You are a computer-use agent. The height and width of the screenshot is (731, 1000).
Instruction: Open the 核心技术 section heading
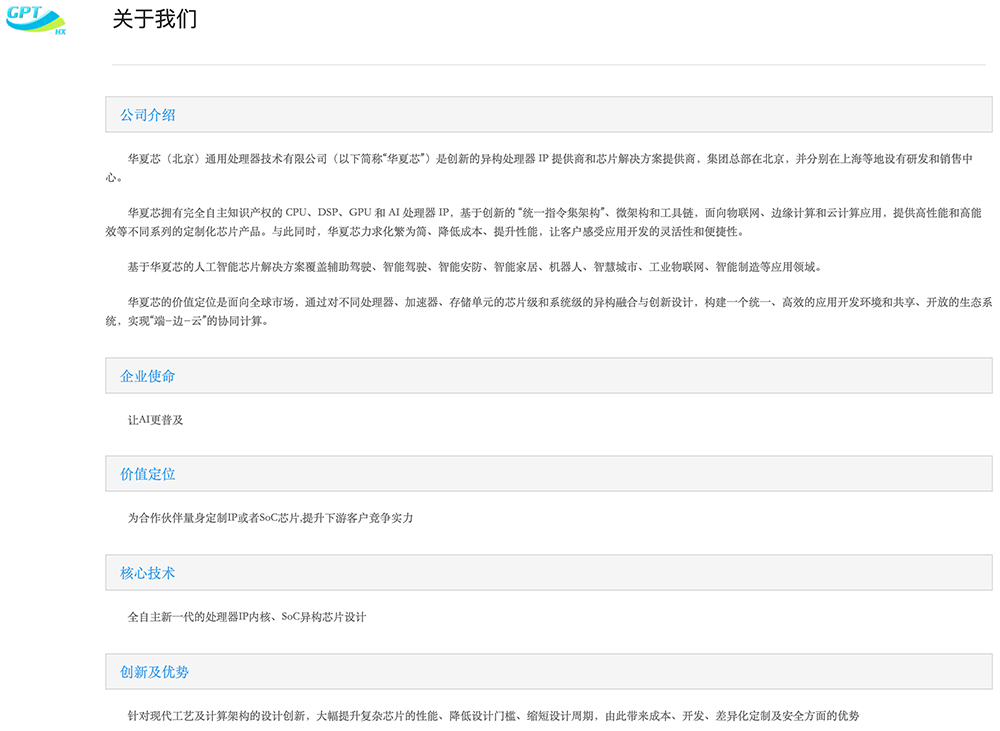coord(148,573)
